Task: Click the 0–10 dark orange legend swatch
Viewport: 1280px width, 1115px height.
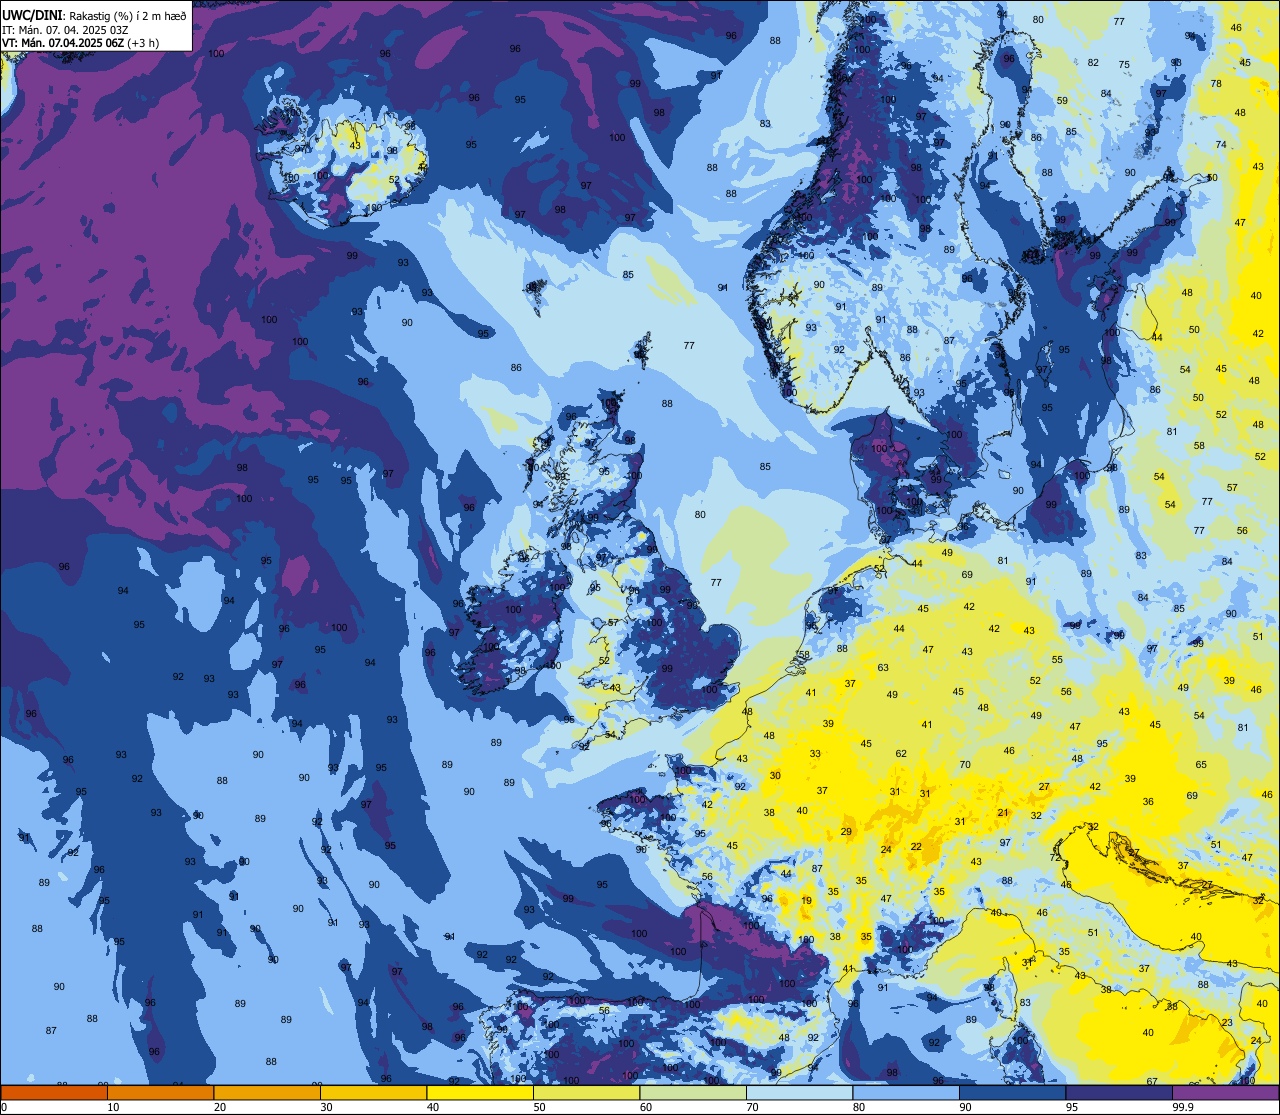Action: 54,1092
